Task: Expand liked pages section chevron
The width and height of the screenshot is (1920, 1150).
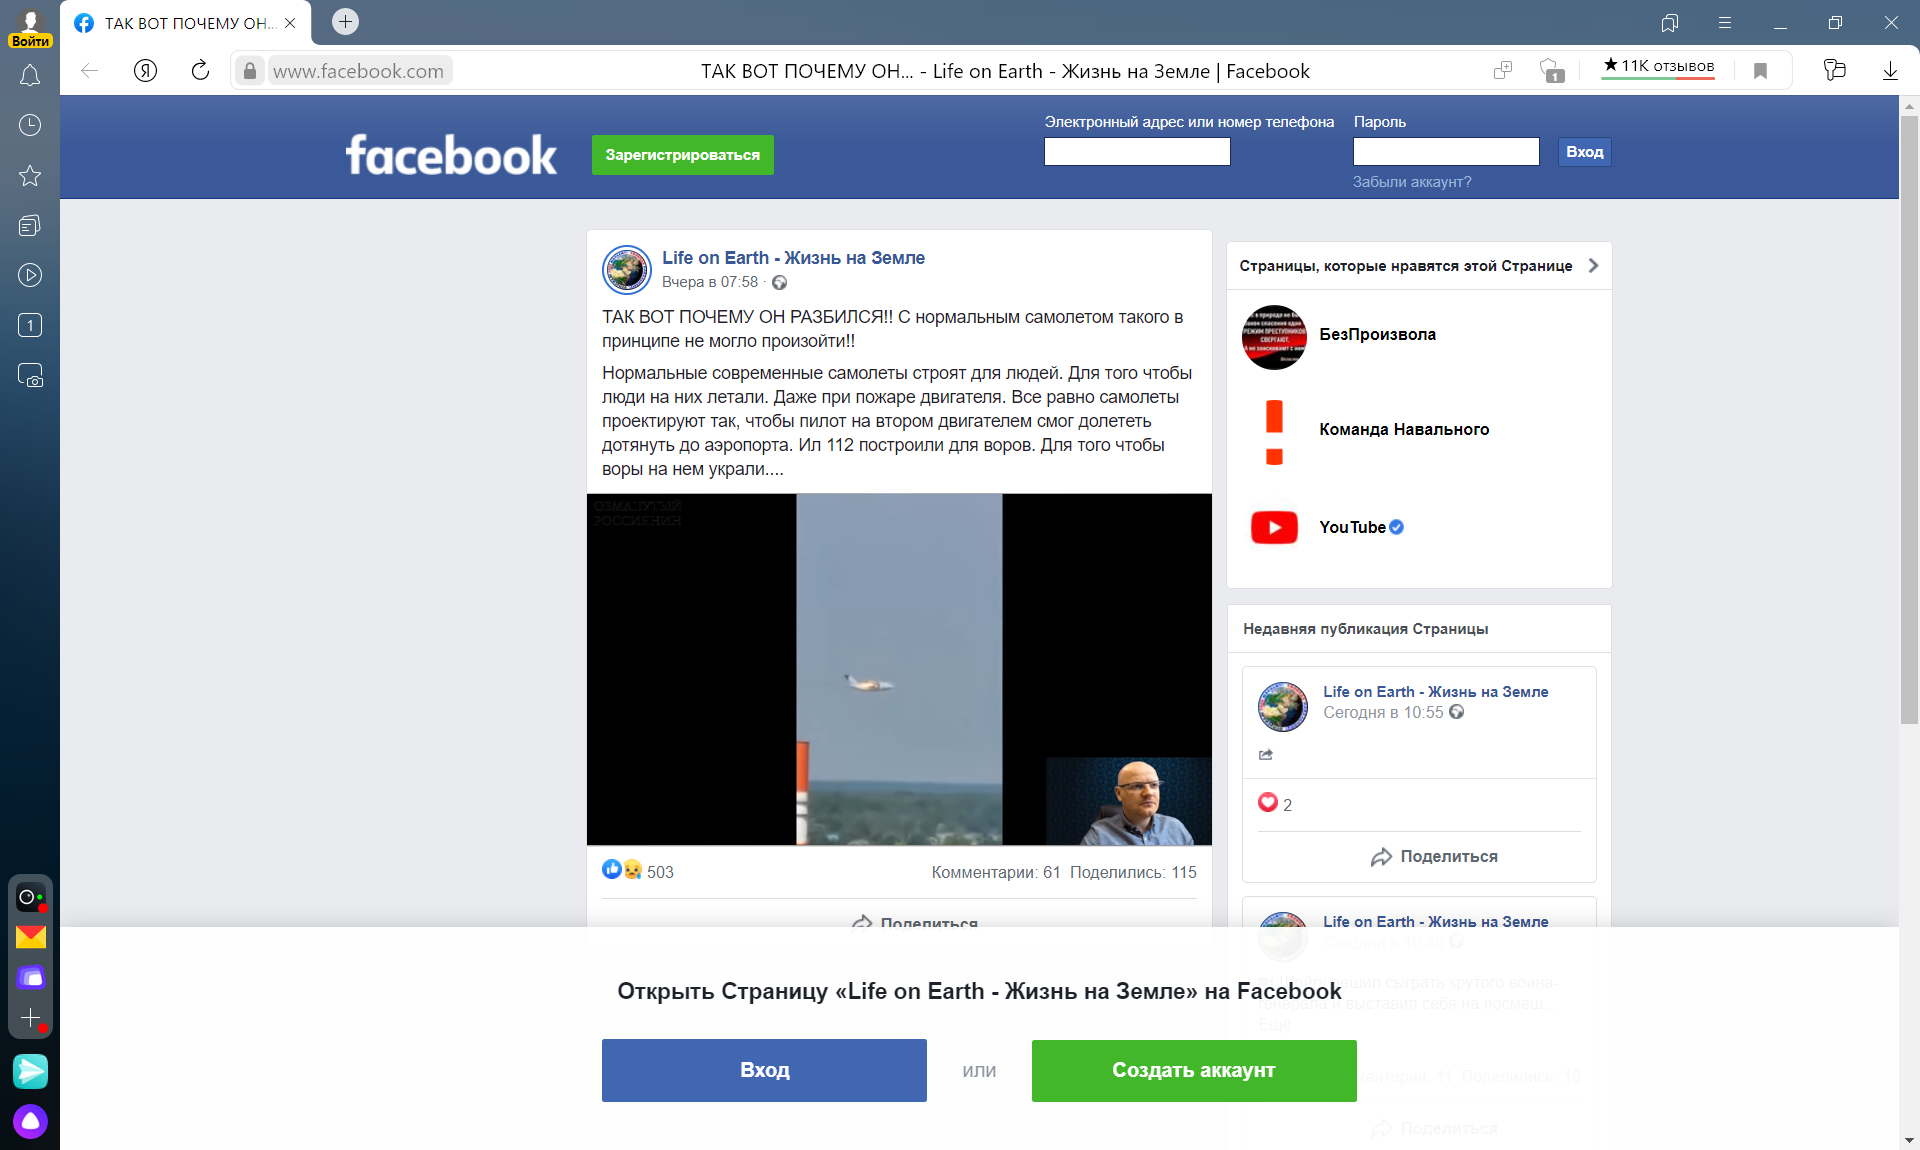Action: click(x=1593, y=265)
